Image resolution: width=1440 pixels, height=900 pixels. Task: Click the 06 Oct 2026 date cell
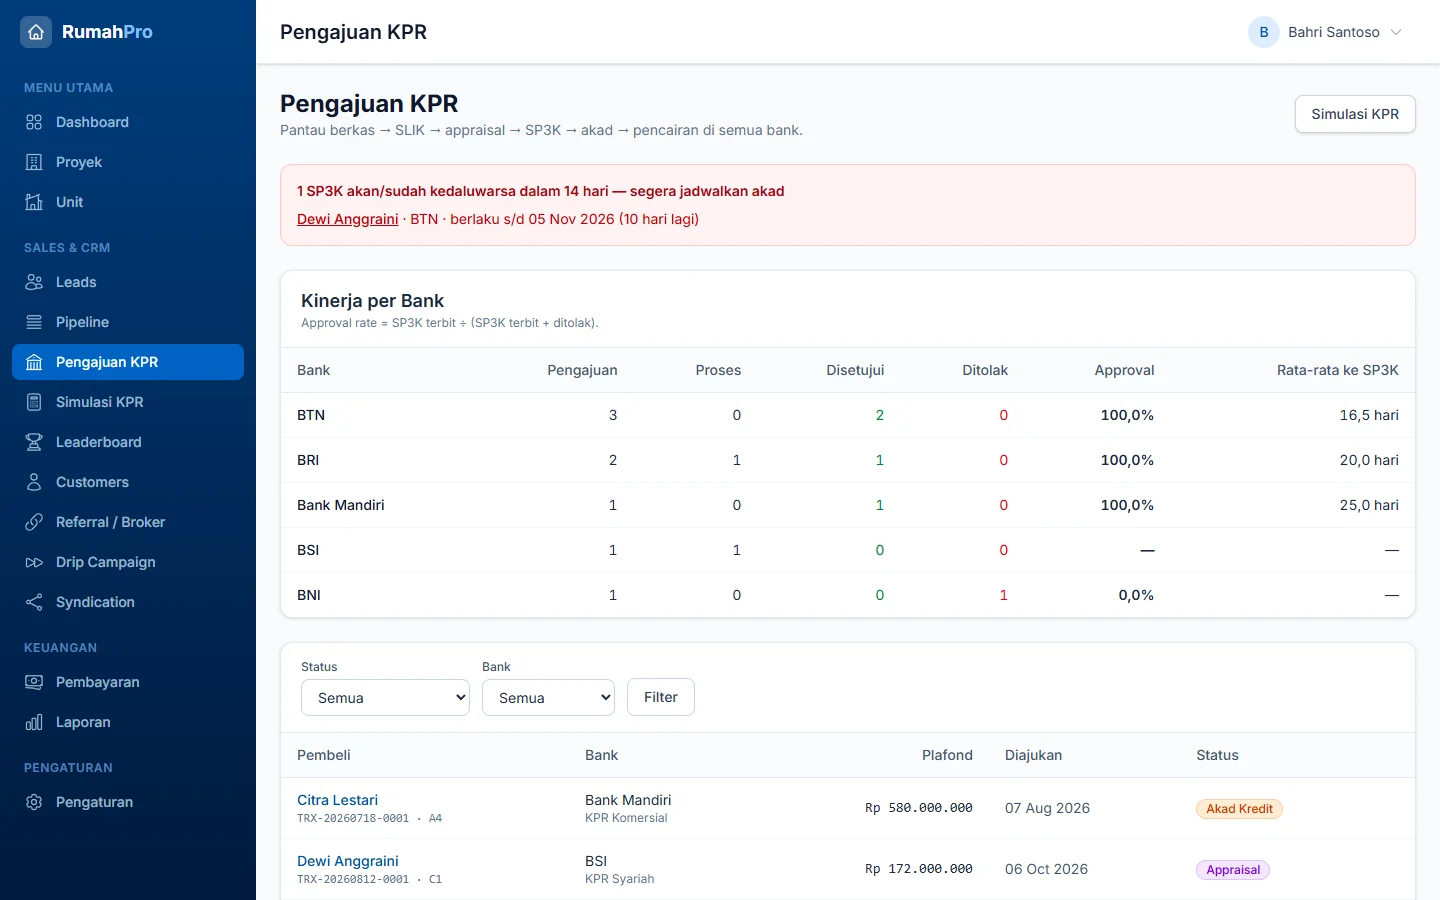[1046, 869]
